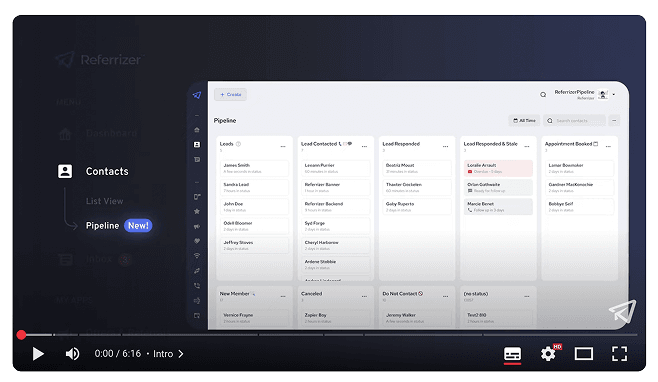Open the All Time date filter
Screen dimensions: 658x382
pos(524,120)
